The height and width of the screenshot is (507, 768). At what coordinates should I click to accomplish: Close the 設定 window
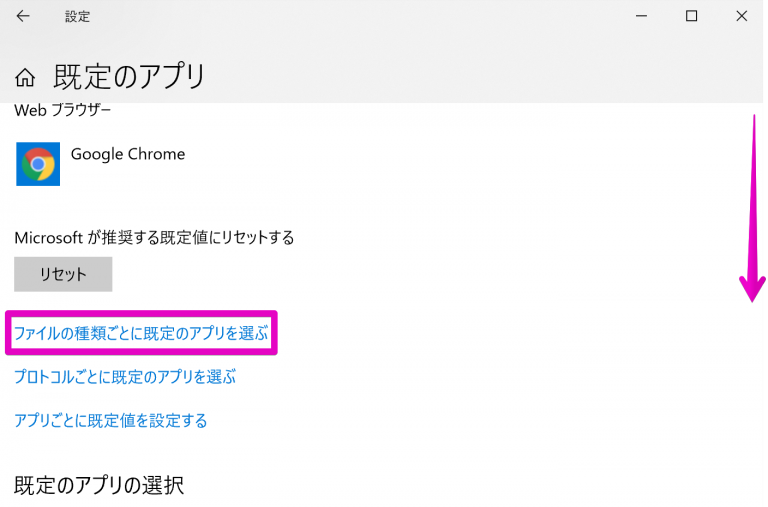pyautogui.click(x=742, y=16)
